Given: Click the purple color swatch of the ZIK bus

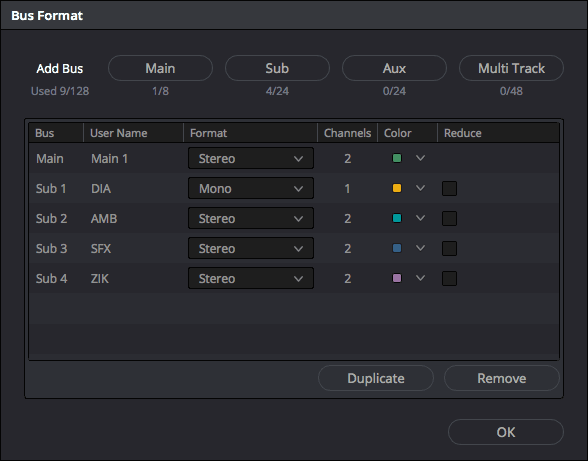Looking at the screenshot, I should coord(397,278).
